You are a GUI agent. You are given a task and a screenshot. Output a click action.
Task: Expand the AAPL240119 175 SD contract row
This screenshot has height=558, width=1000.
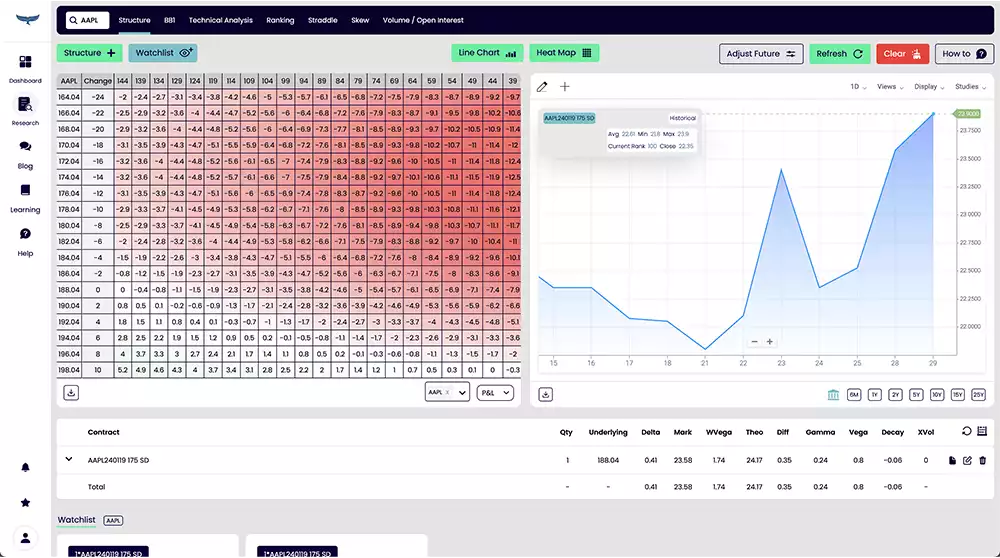[x=69, y=460]
